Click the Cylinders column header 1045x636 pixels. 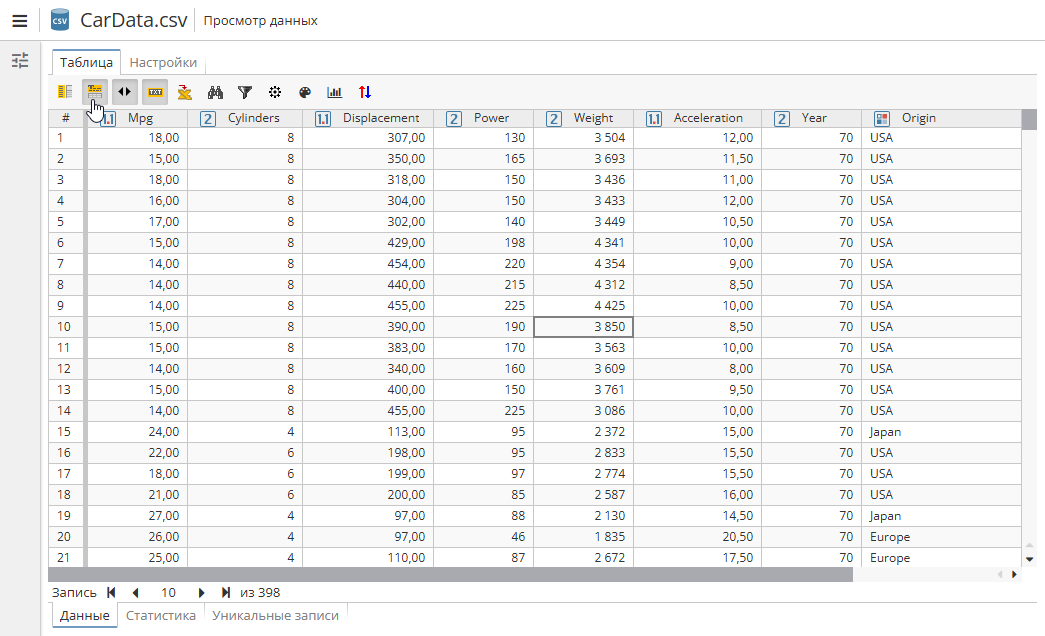point(245,118)
